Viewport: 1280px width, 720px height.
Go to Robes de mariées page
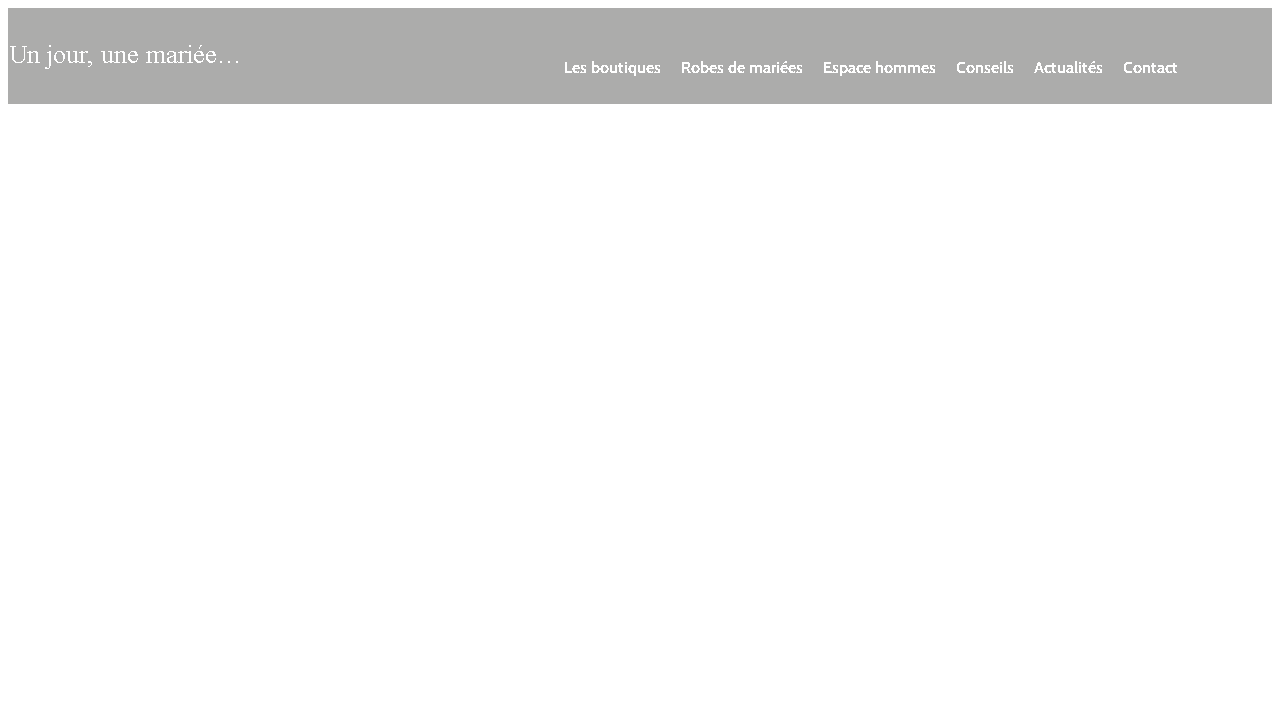[741, 67]
